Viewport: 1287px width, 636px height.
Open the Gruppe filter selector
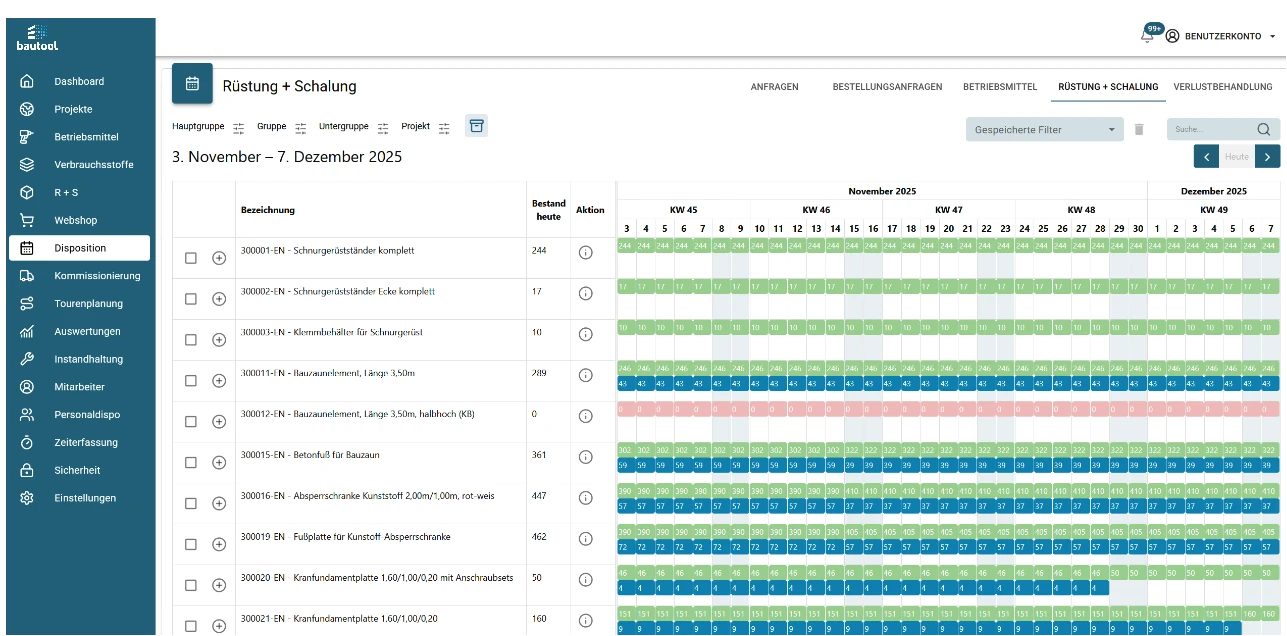[301, 128]
